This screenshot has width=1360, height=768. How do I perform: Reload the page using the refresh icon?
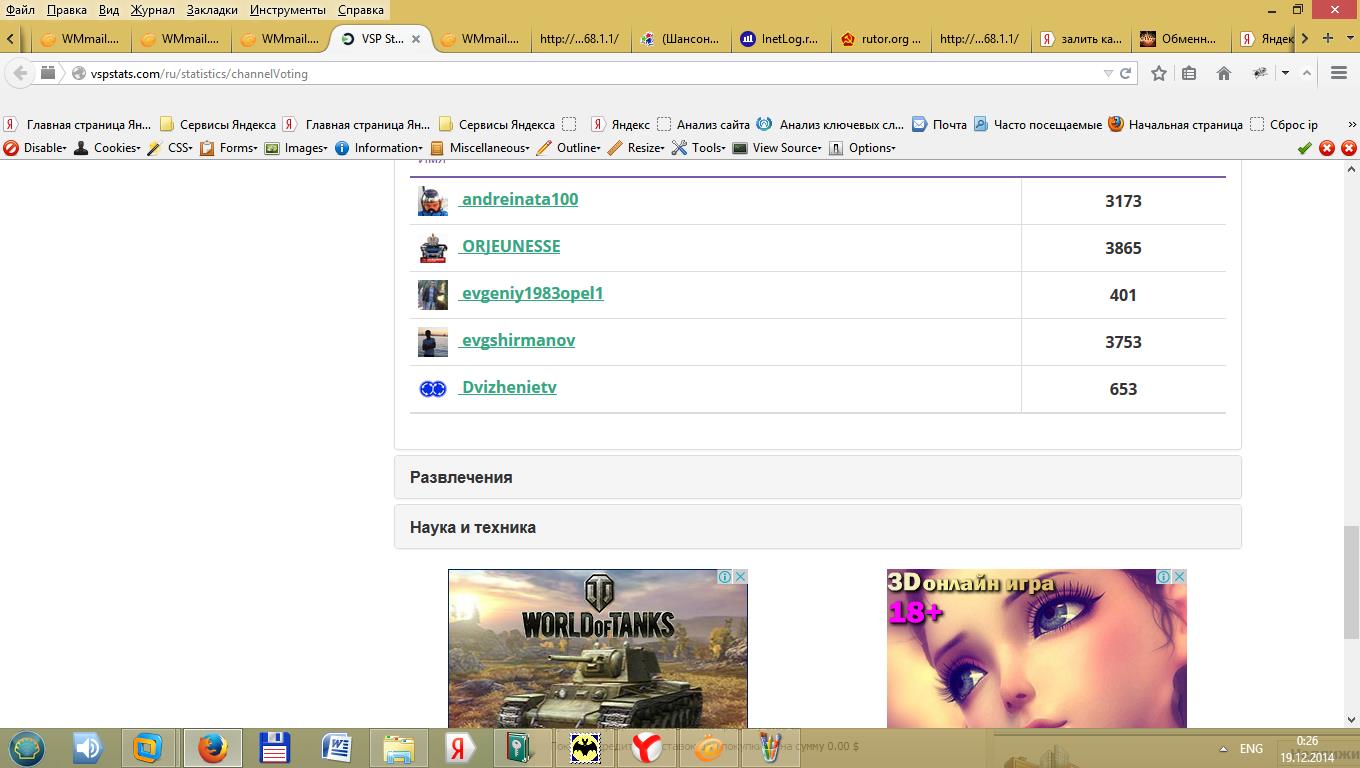[1125, 73]
